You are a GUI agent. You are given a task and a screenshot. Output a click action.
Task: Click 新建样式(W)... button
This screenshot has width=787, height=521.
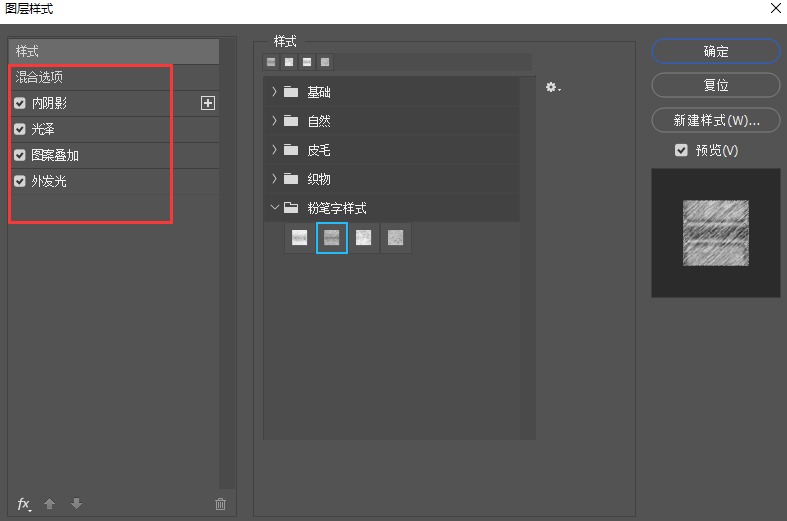click(716, 120)
